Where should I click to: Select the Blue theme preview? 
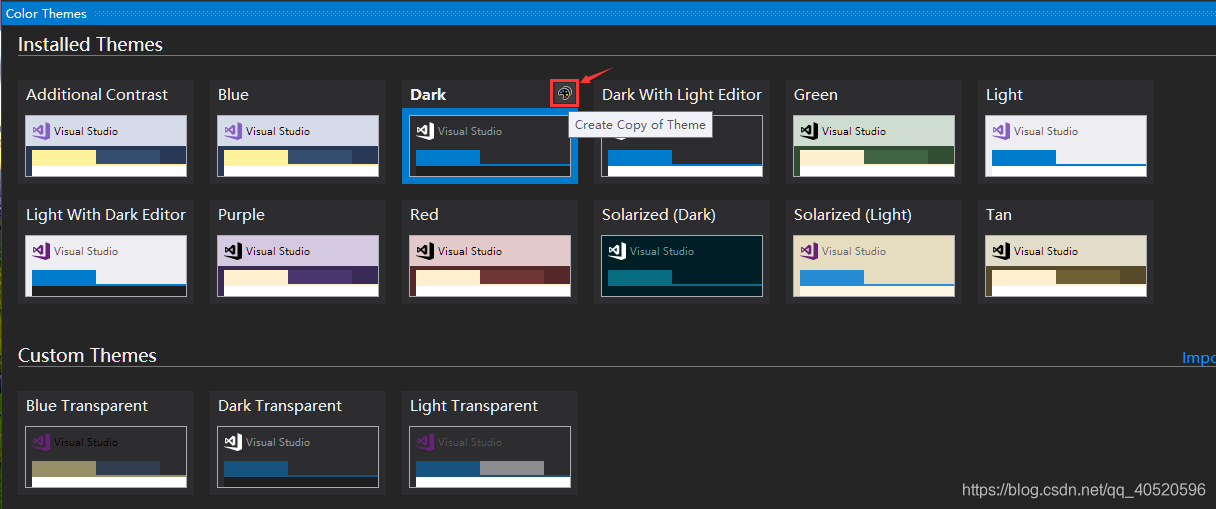(298, 146)
